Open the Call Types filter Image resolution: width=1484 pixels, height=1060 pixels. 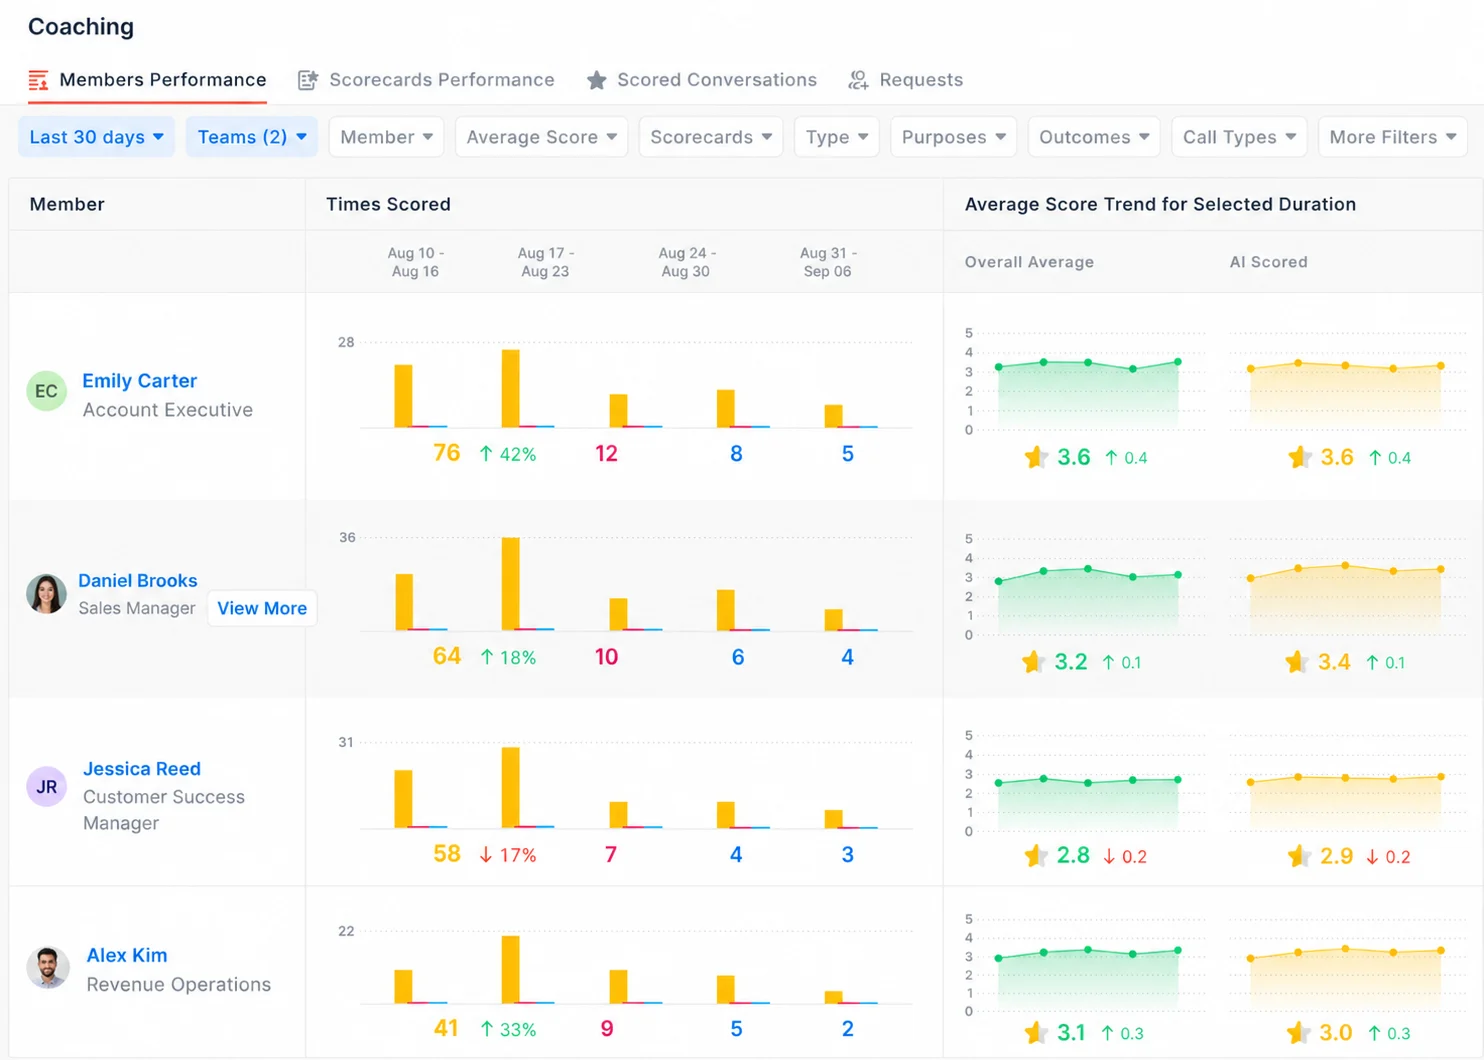[x=1239, y=137]
